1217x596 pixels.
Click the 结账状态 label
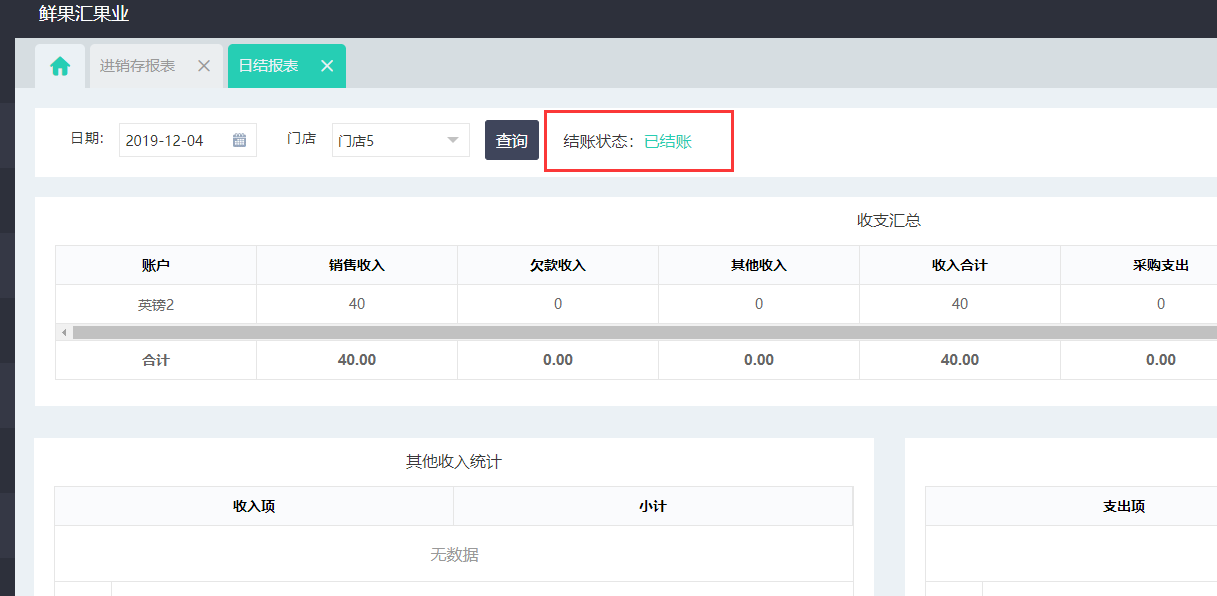599,141
